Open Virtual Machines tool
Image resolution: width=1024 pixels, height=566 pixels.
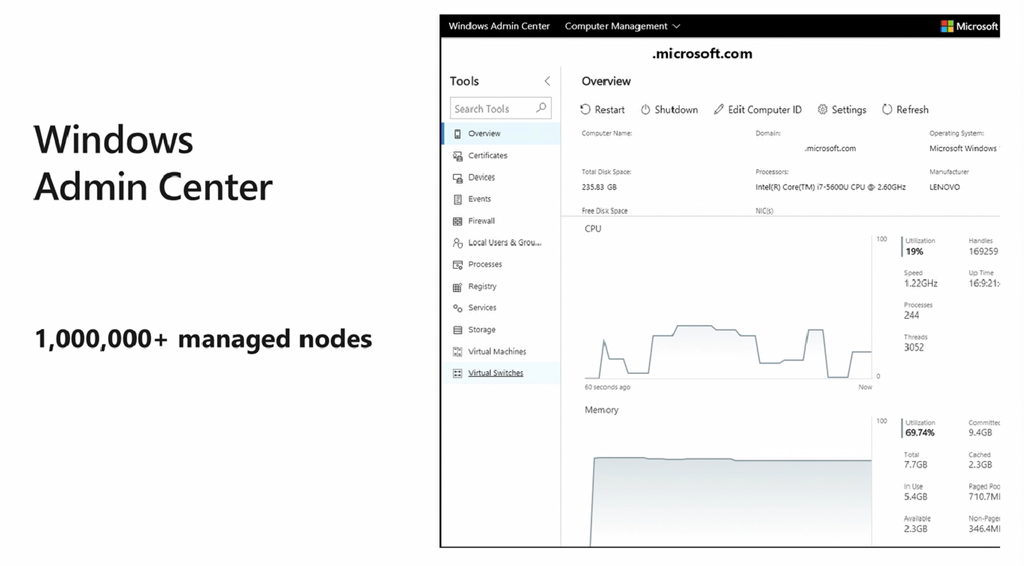point(502,351)
